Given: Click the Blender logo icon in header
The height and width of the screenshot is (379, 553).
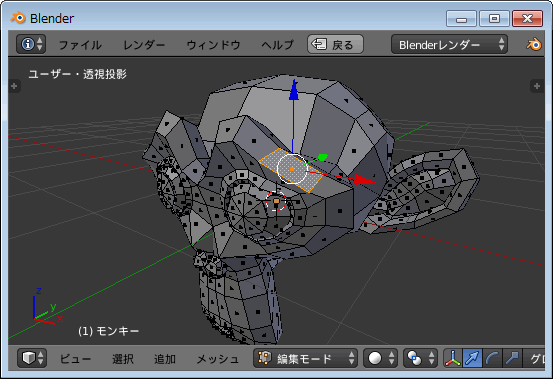Looking at the screenshot, I should [534, 44].
